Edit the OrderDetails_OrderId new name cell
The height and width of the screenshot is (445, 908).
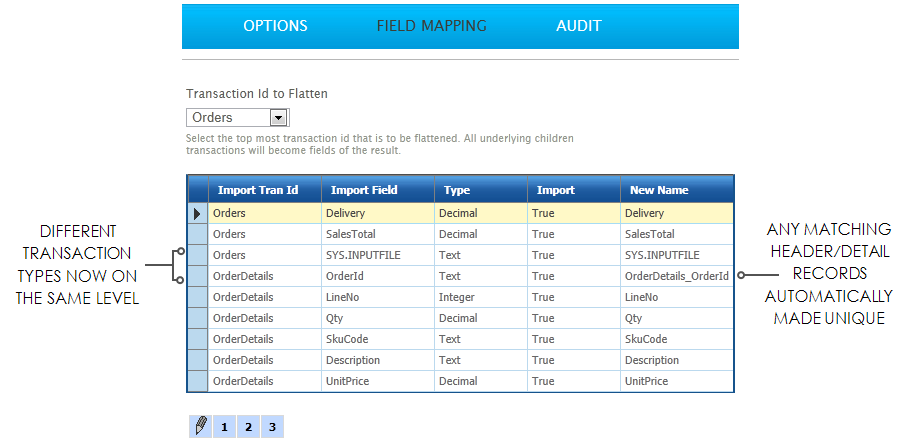676,276
